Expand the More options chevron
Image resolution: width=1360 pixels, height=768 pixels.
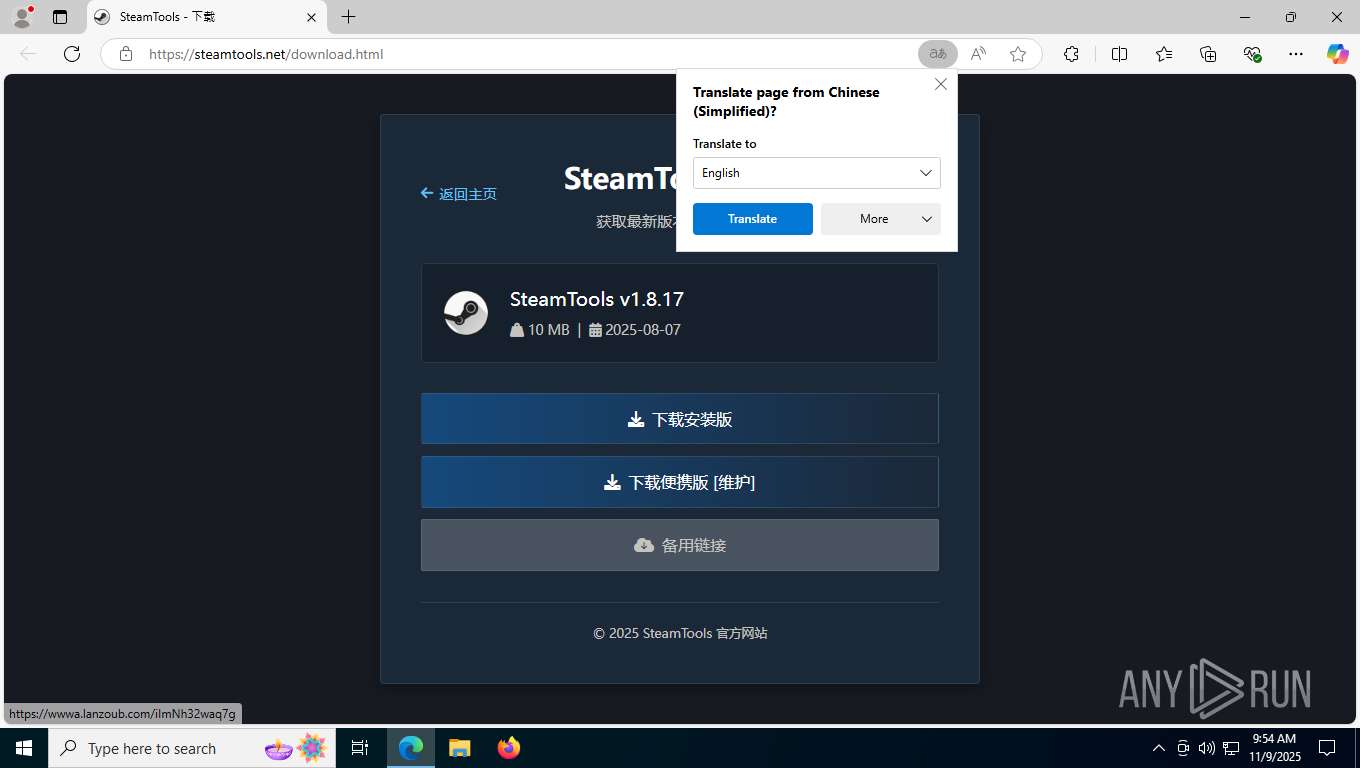tap(927, 219)
